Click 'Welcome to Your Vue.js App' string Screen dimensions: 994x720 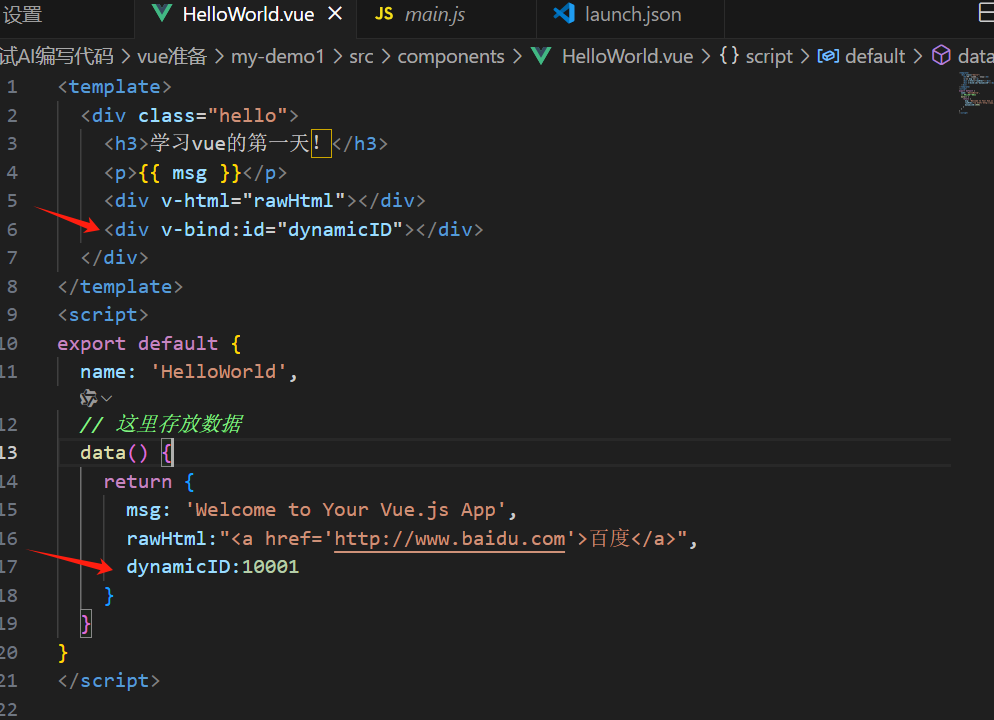tap(345, 510)
